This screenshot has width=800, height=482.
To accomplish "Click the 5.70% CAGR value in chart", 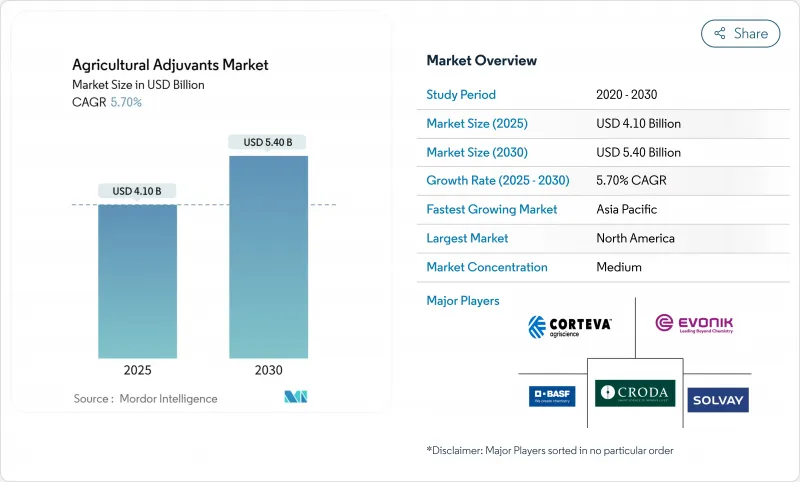I will tap(125, 102).
